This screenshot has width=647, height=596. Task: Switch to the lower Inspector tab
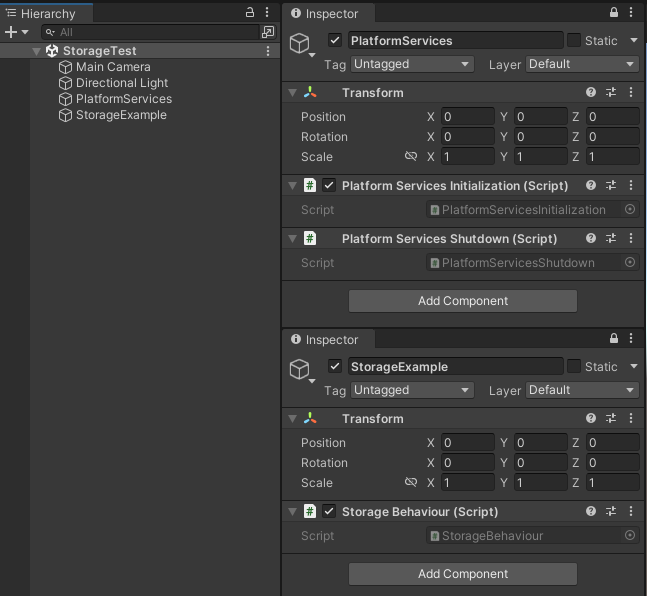point(329,340)
